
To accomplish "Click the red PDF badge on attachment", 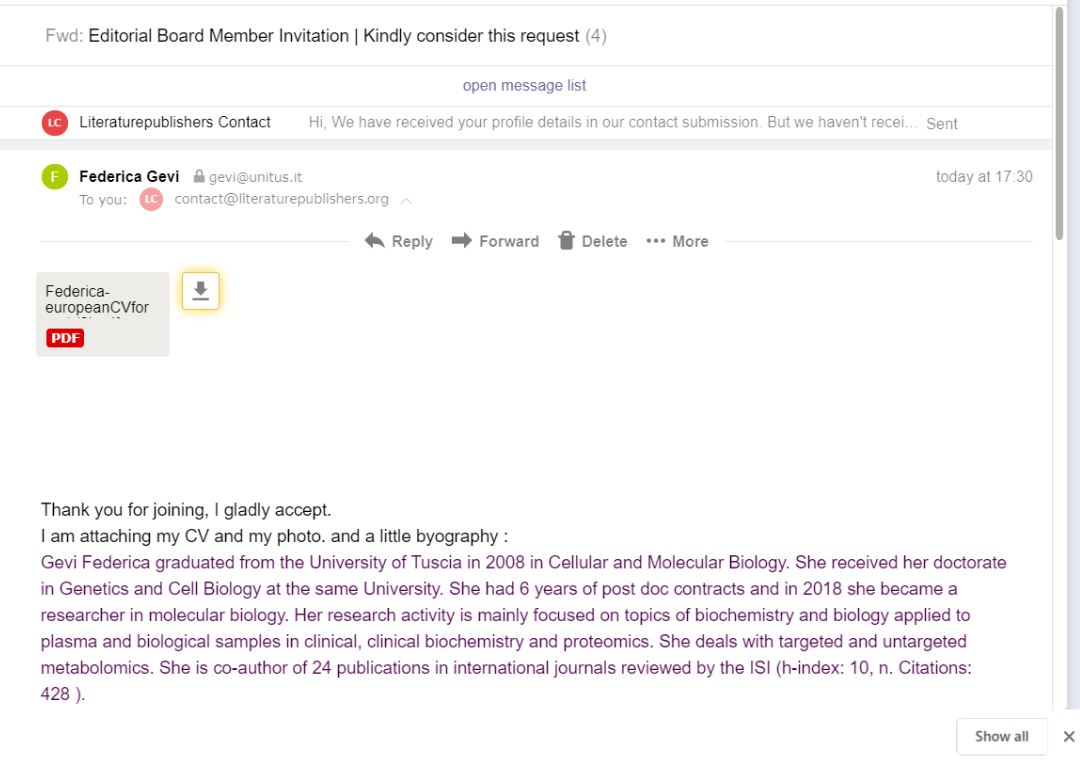I will (65, 338).
